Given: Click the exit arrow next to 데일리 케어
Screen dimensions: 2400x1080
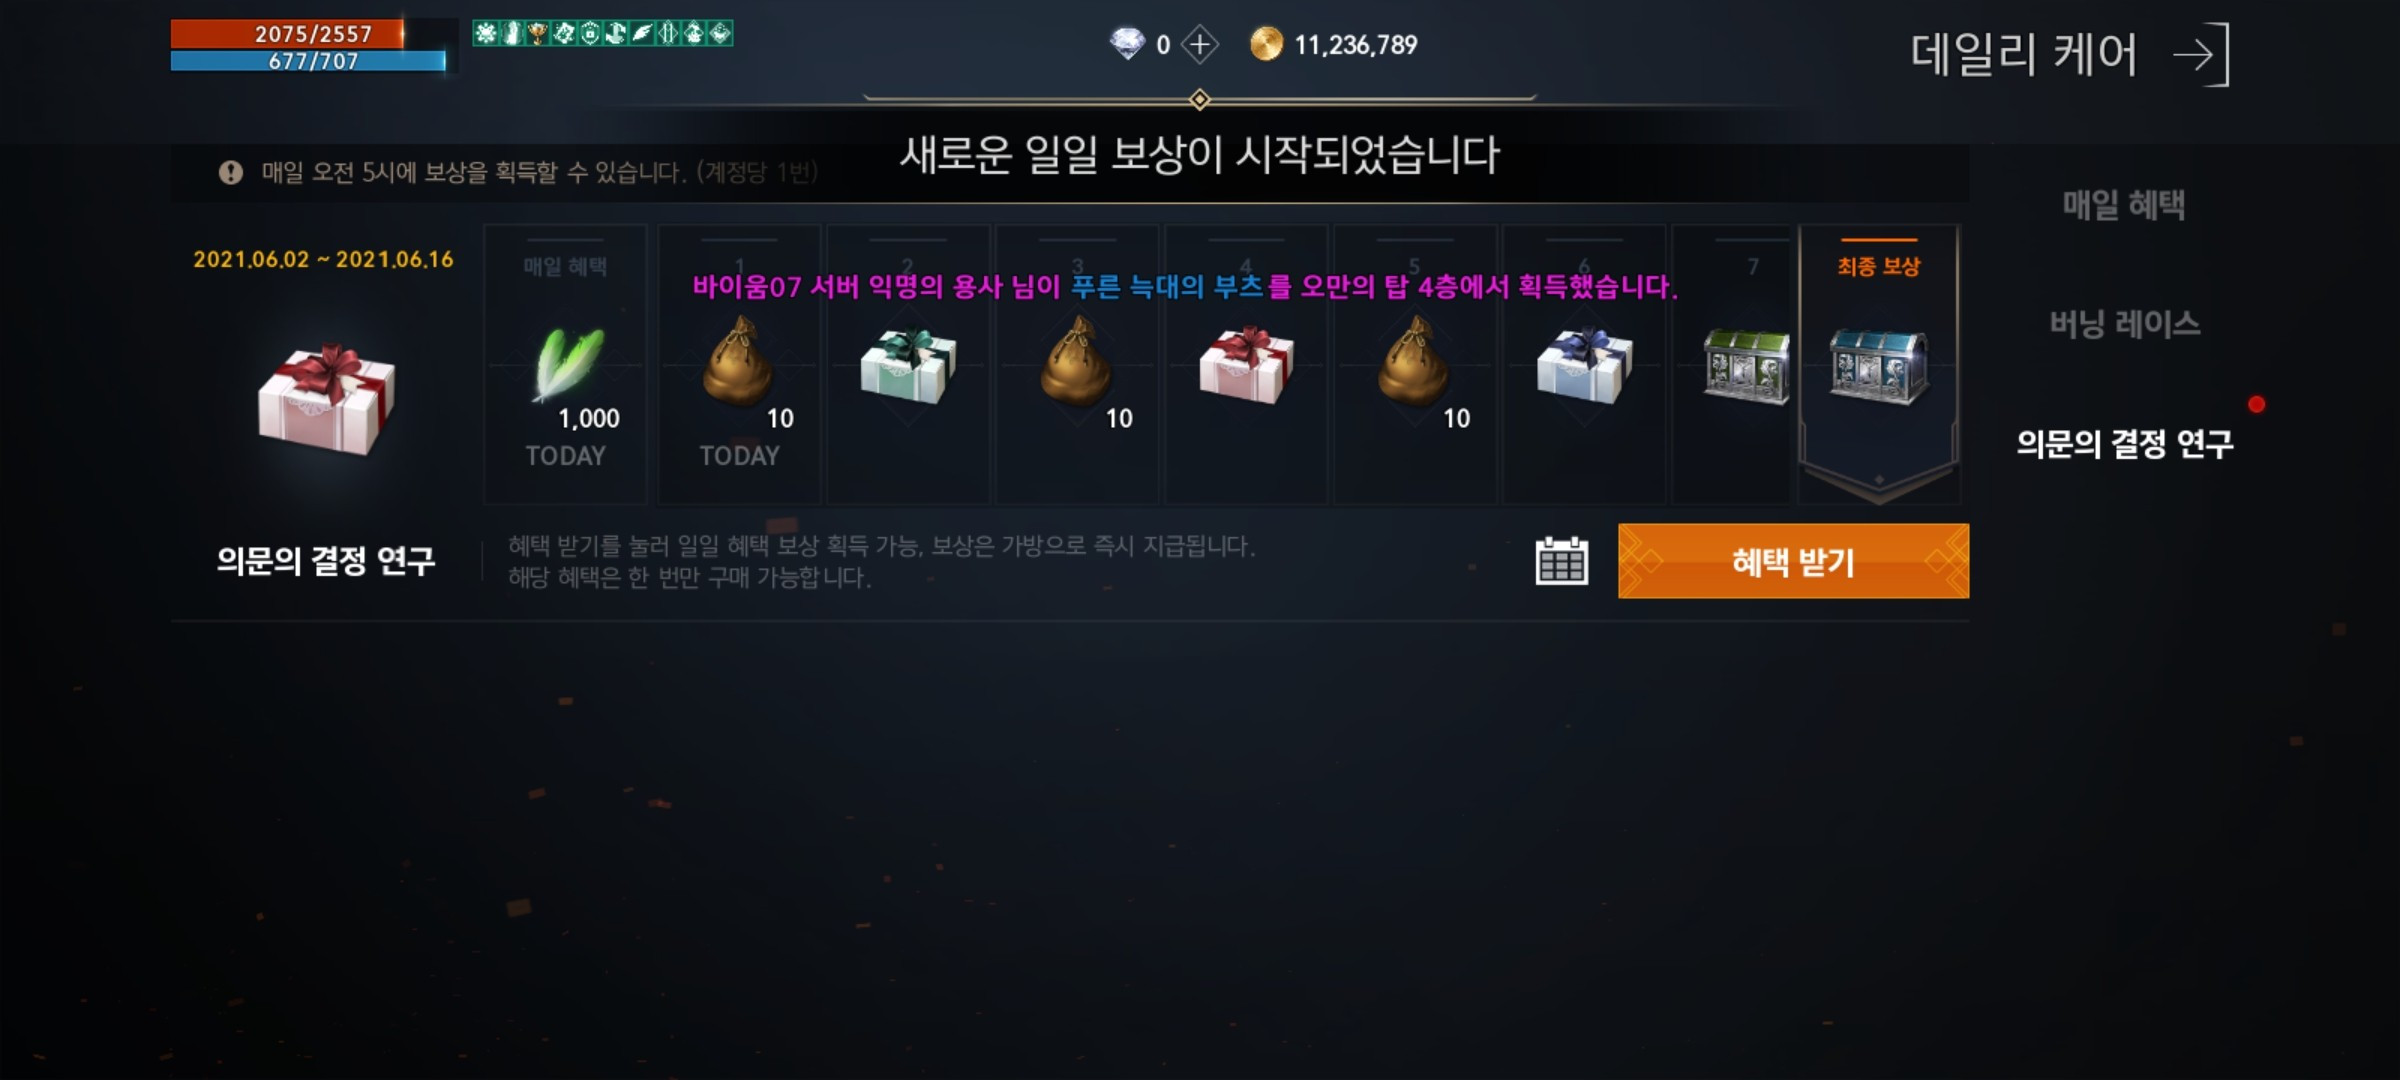Looking at the screenshot, I should tap(2200, 54).
